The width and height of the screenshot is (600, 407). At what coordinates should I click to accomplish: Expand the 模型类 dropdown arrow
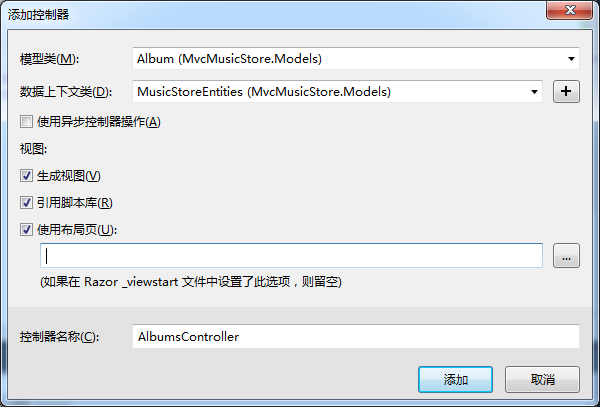(571, 59)
